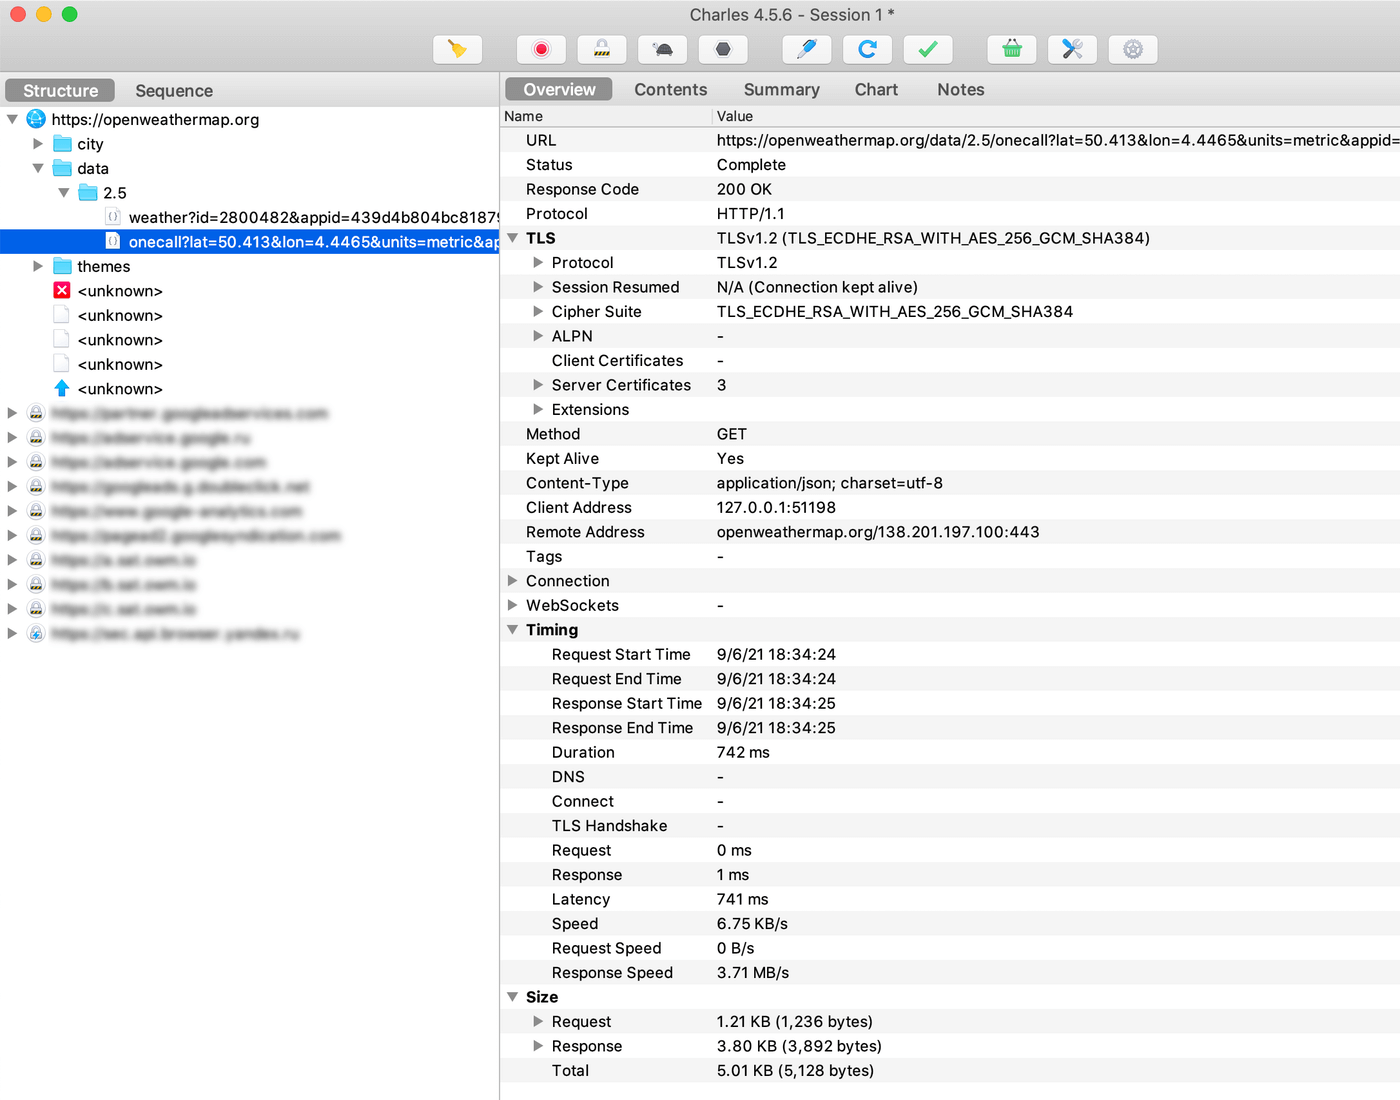
Task: Open settings with the gear icon
Action: (x=1133, y=49)
